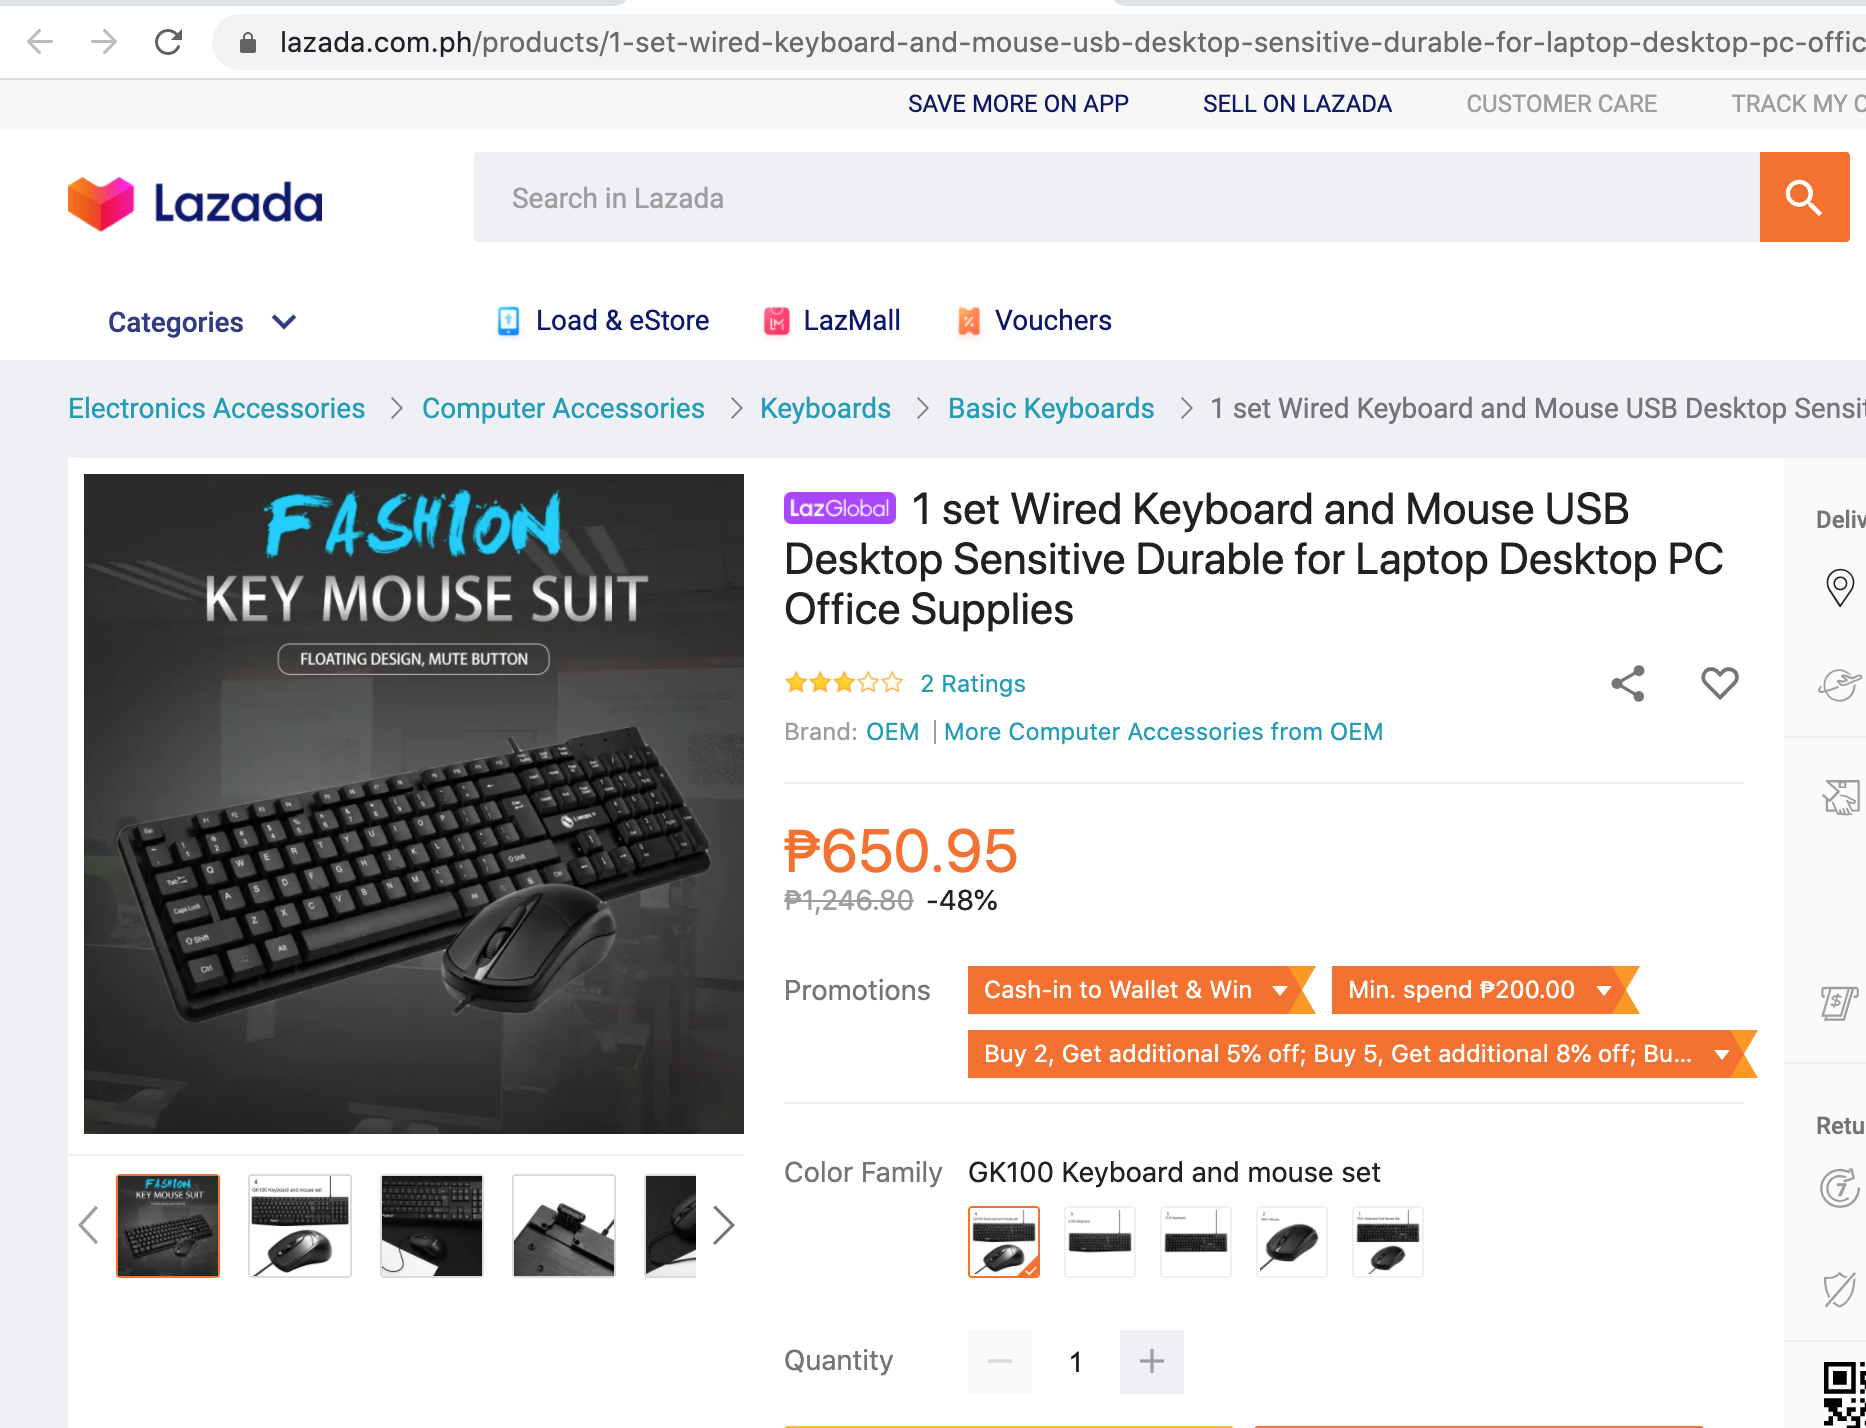Image resolution: width=1866 pixels, height=1428 pixels.
Task: Click the LazMall icon in the navigation
Action: click(776, 321)
